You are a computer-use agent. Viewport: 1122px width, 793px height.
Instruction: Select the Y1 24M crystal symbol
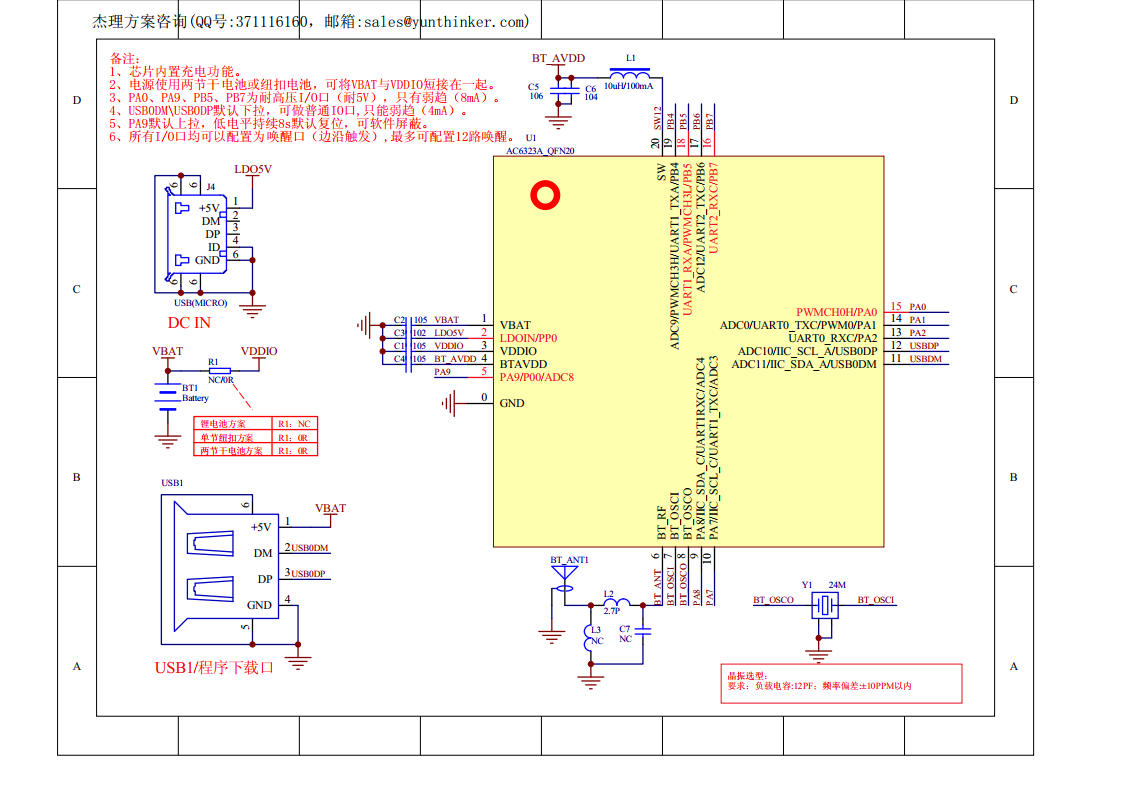824,606
